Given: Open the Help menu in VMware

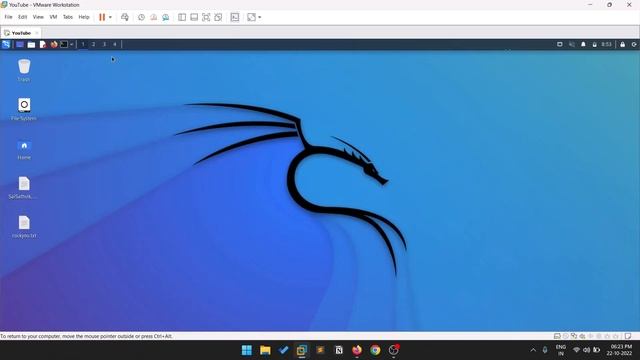Looking at the screenshot, I should [x=84, y=17].
